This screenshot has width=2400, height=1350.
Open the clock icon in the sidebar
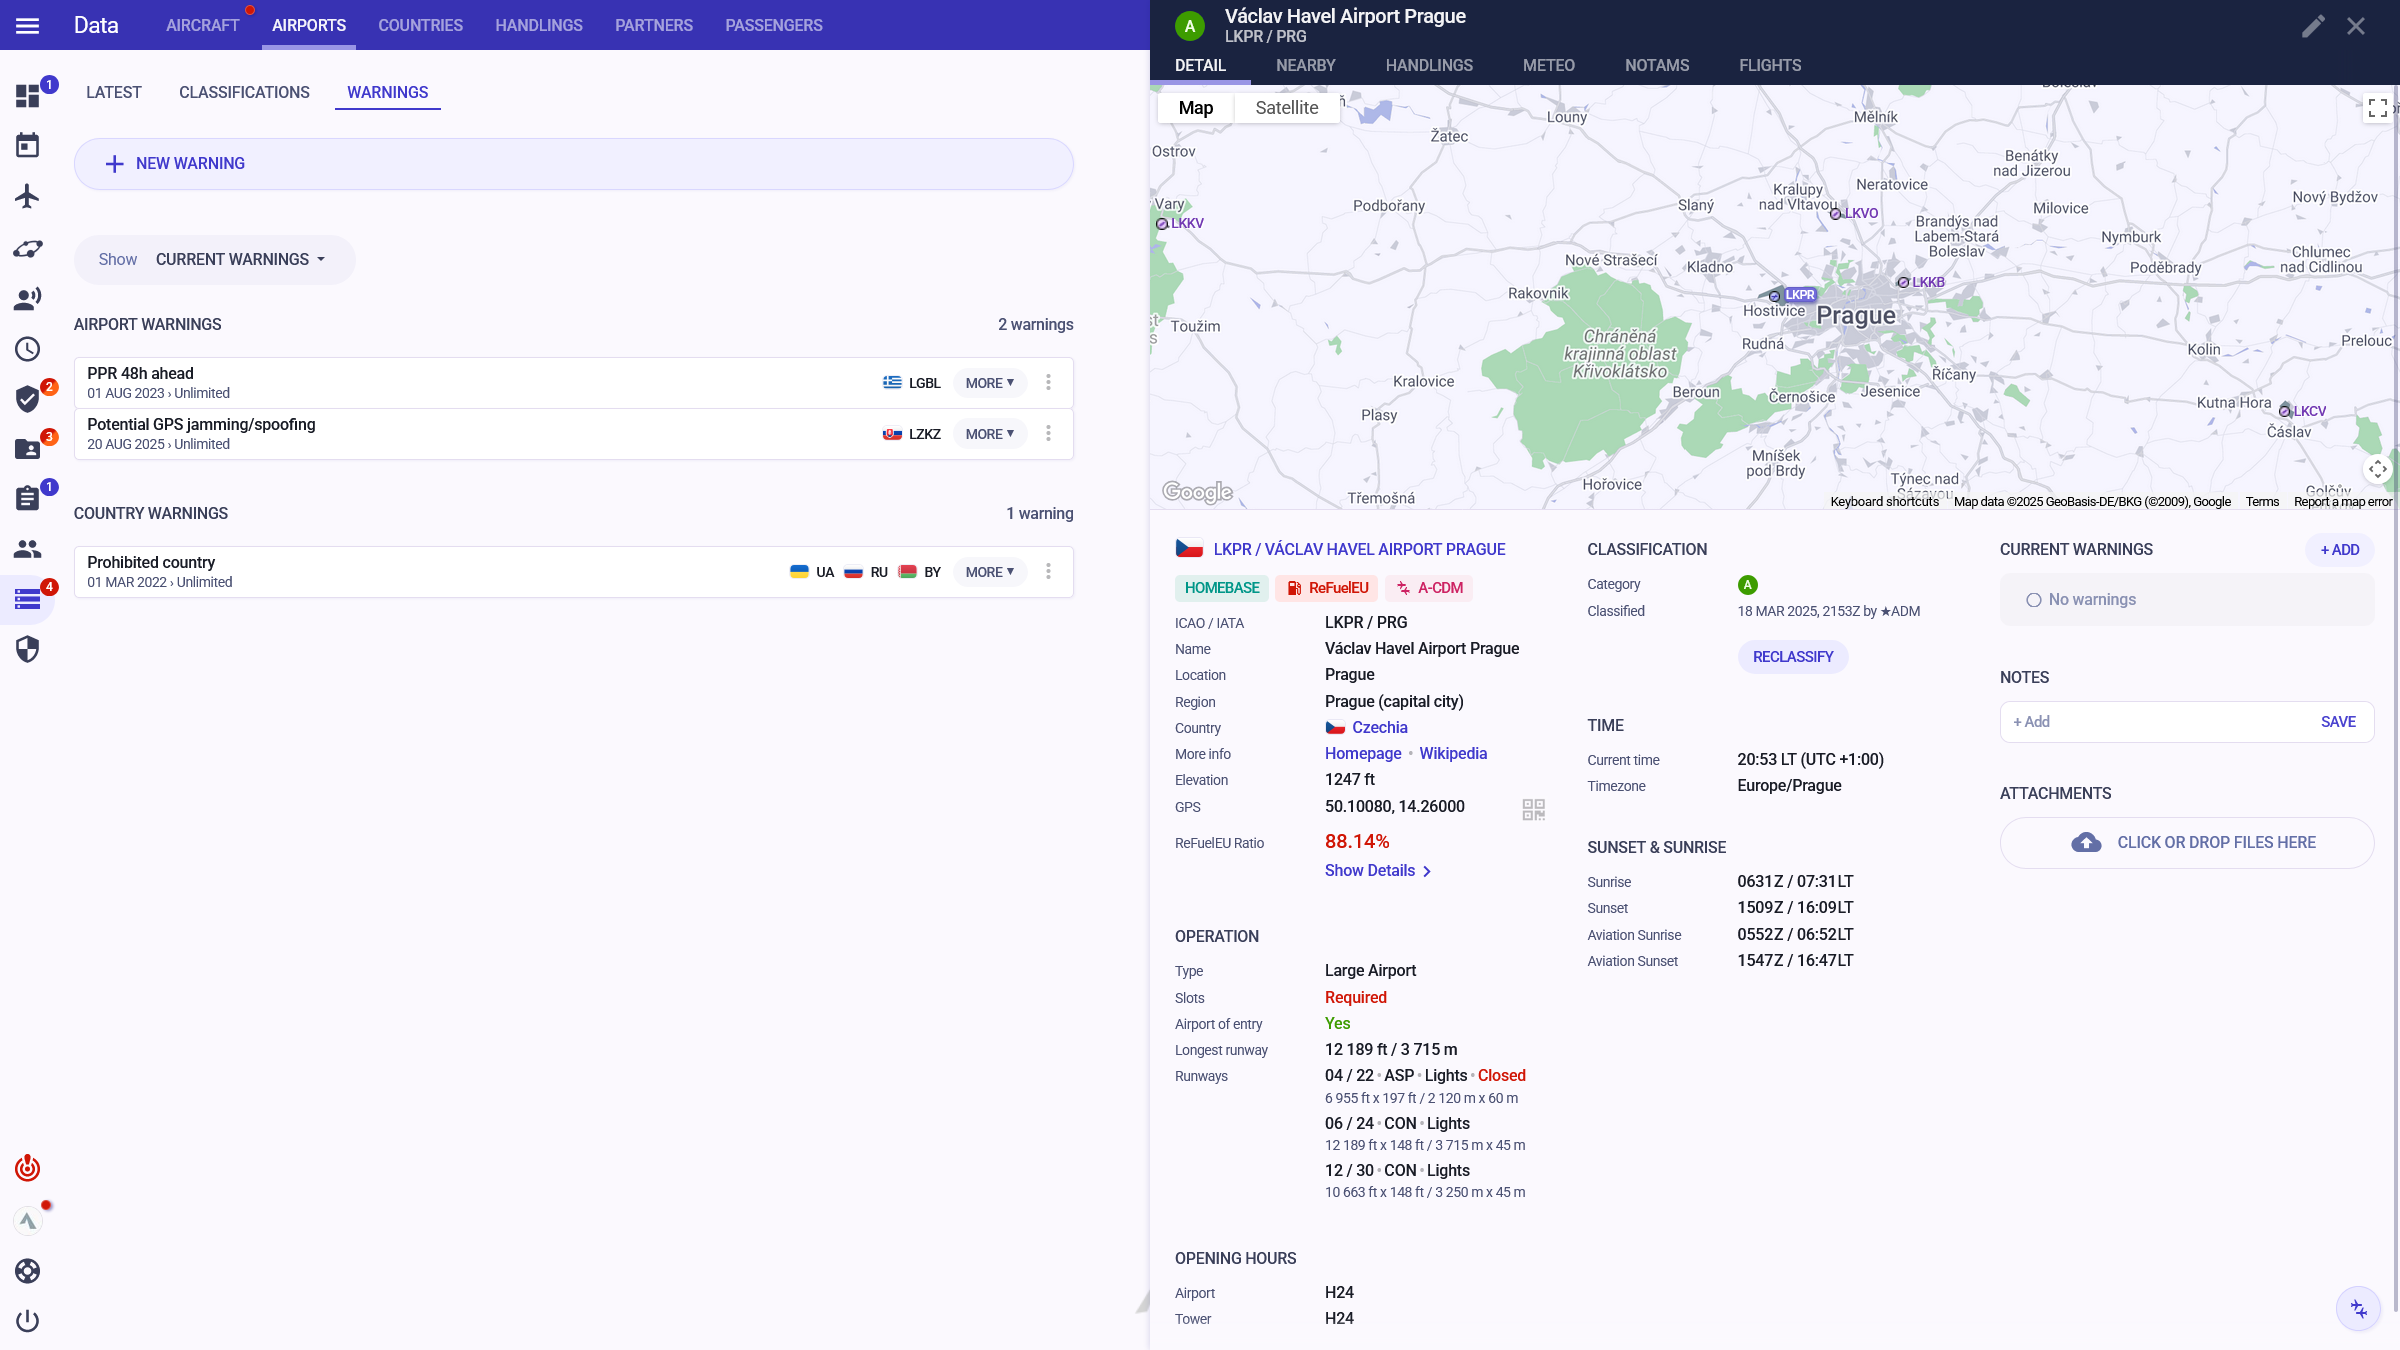[28, 349]
